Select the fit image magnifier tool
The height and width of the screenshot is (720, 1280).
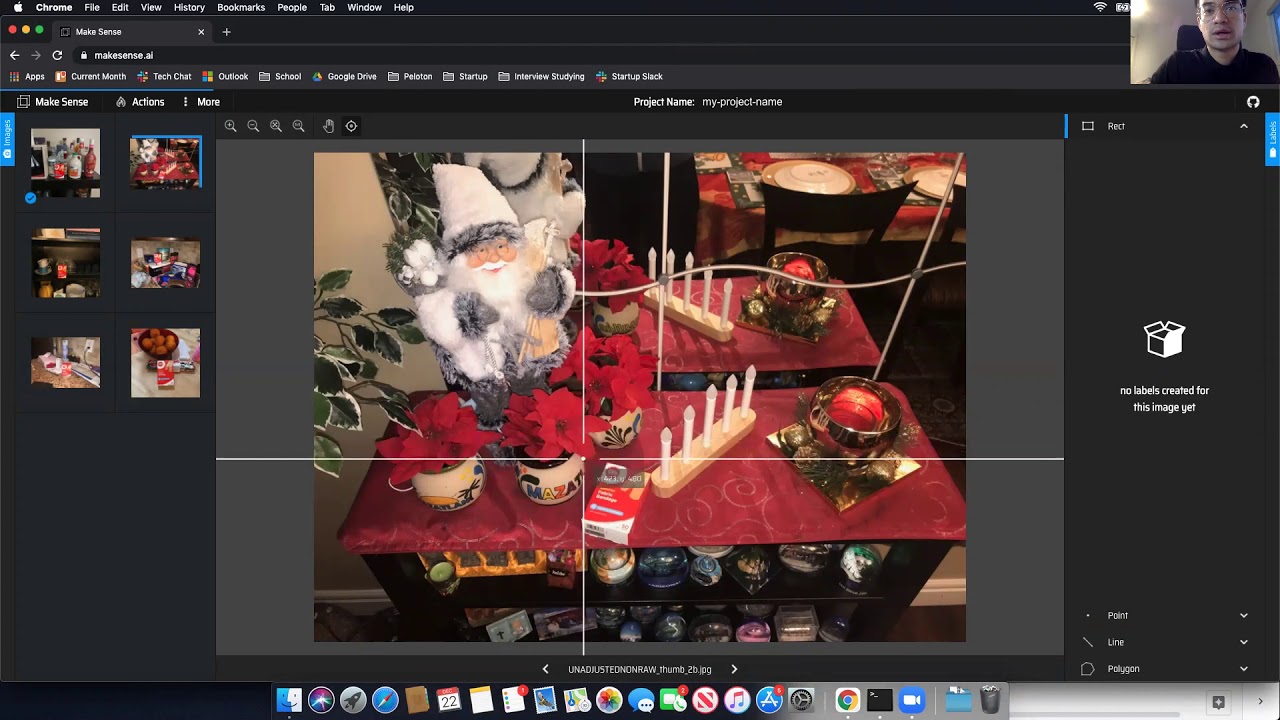tap(276, 126)
